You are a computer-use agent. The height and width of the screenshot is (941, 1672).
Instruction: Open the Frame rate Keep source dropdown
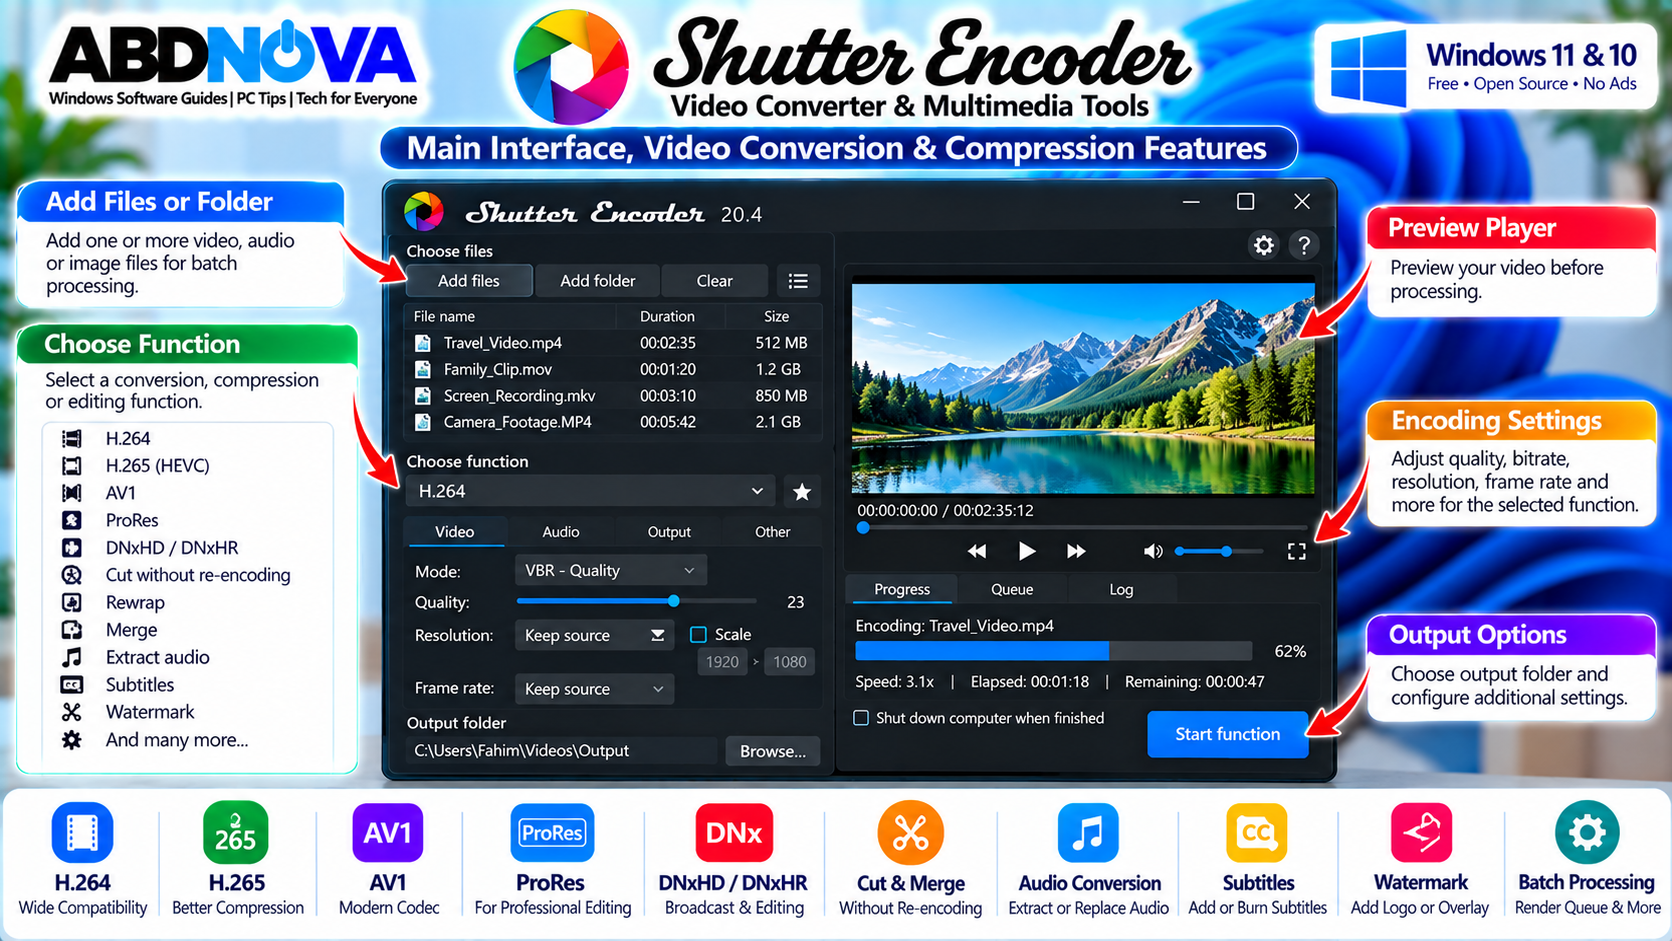(594, 689)
